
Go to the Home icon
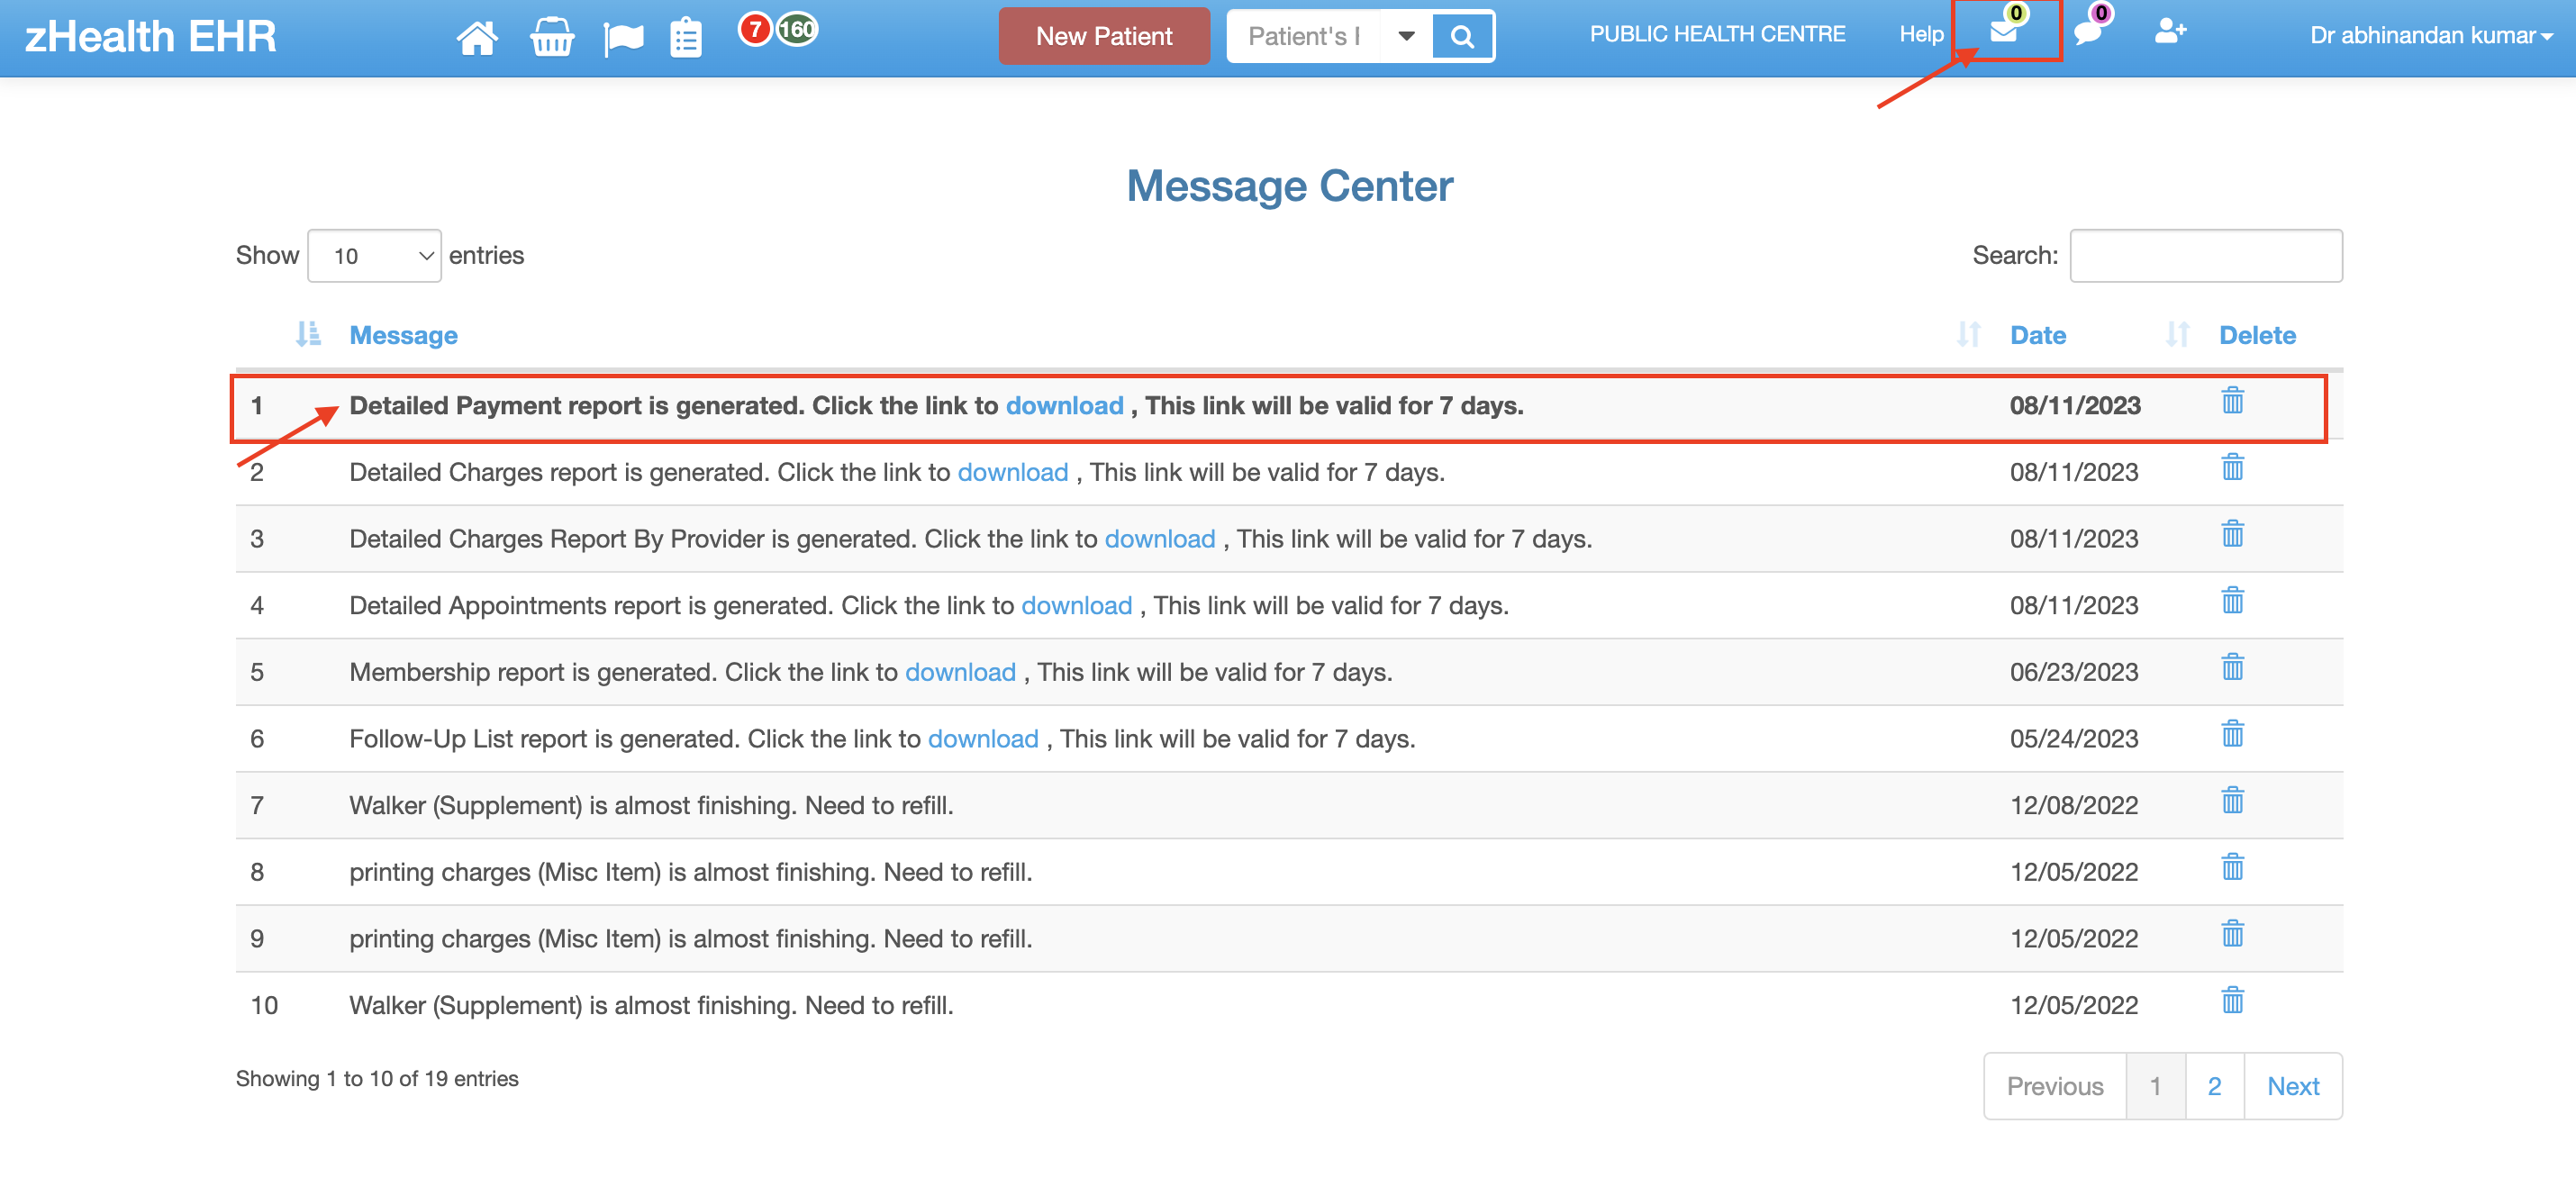click(477, 38)
